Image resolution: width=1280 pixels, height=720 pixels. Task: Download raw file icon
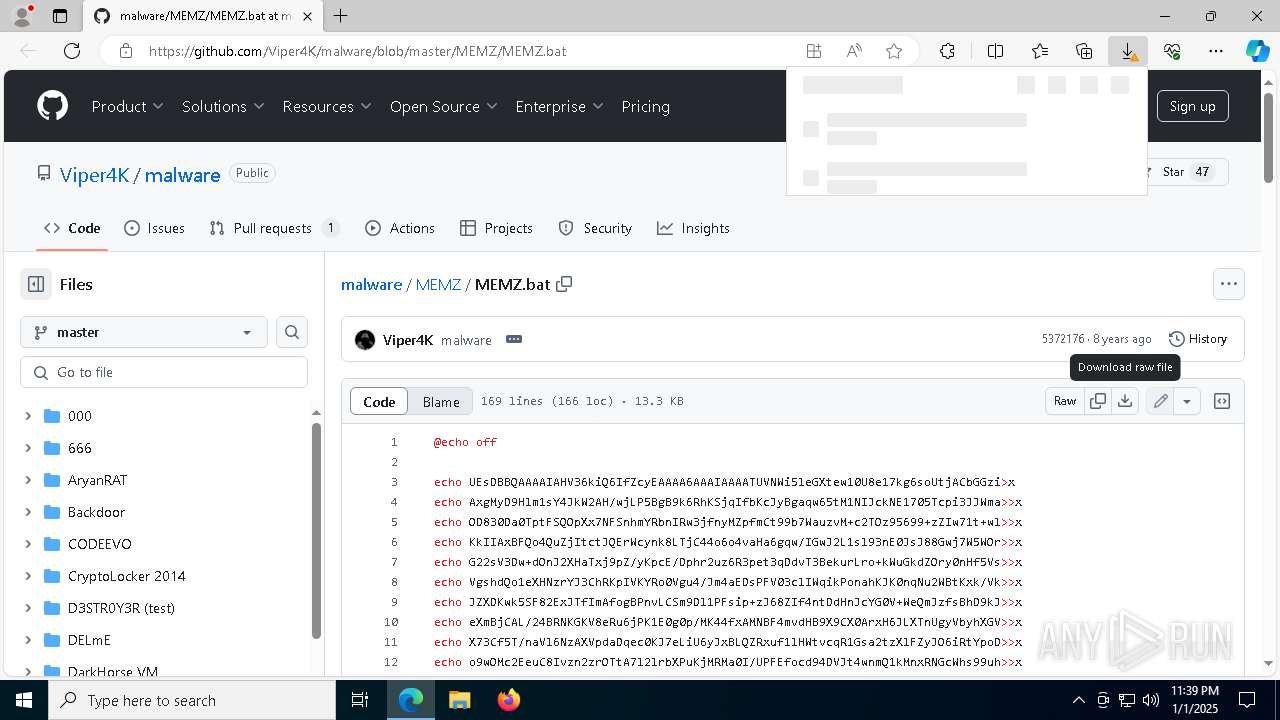coord(1125,401)
